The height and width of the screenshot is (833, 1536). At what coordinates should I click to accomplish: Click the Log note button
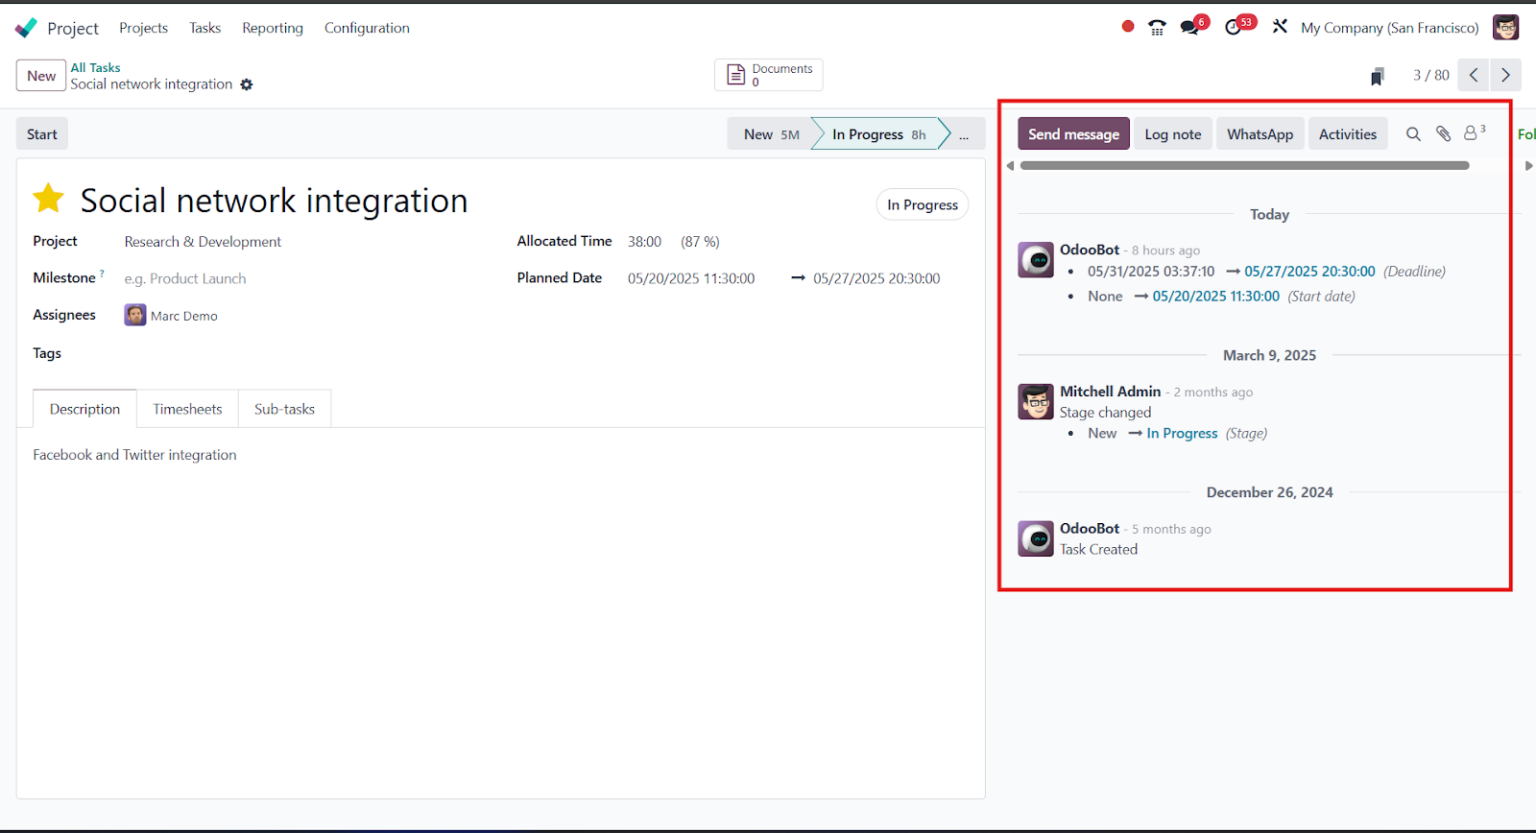pos(1172,133)
